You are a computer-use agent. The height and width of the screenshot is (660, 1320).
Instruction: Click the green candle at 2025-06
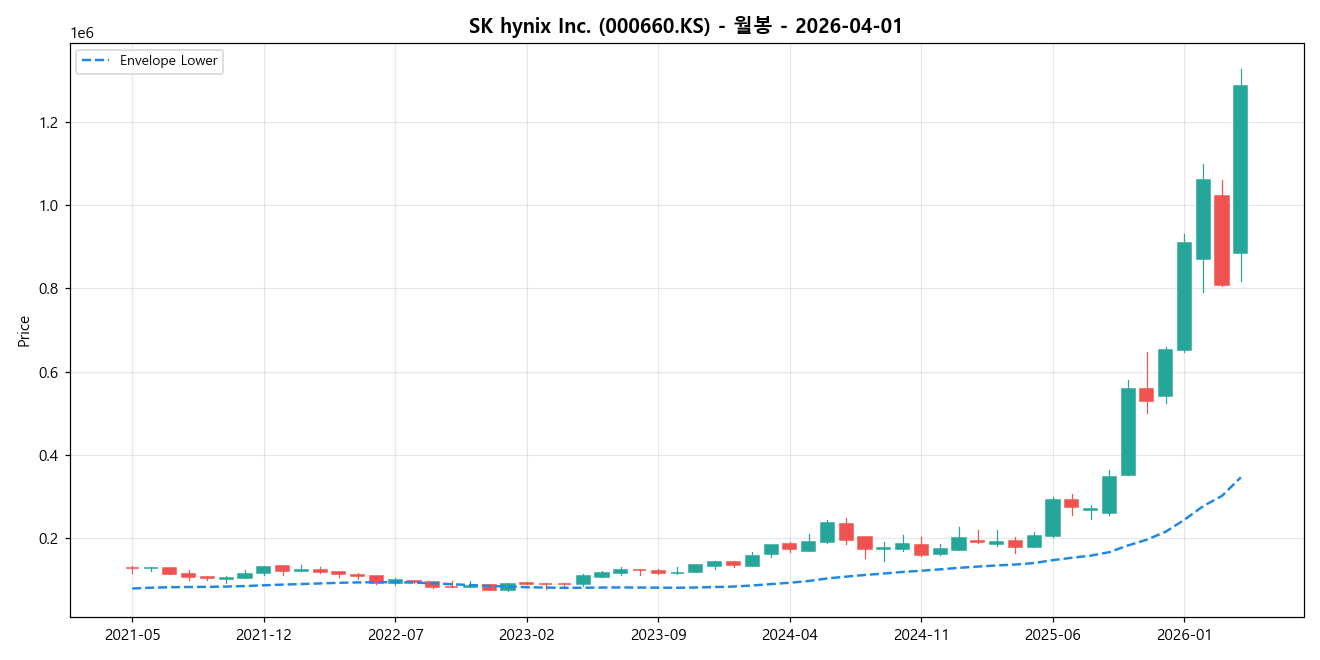(1053, 518)
